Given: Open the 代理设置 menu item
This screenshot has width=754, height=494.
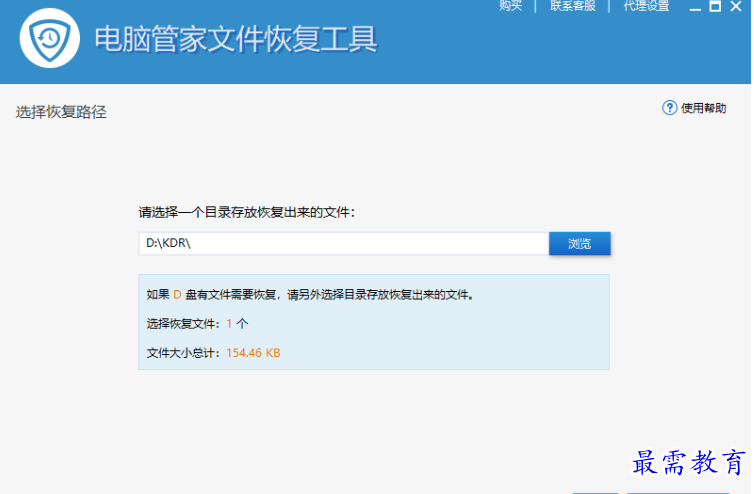Looking at the screenshot, I should pyautogui.click(x=646, y=6).
